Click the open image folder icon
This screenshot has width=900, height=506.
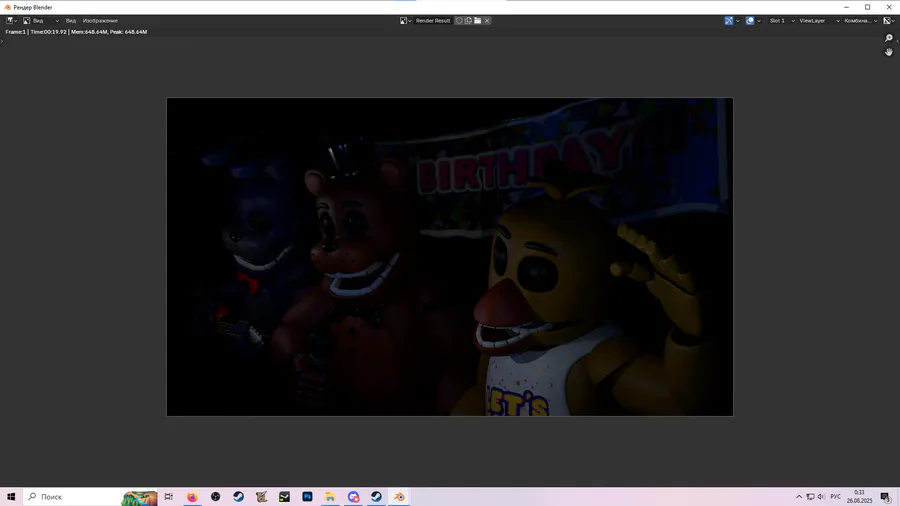[x=478, y=21]
